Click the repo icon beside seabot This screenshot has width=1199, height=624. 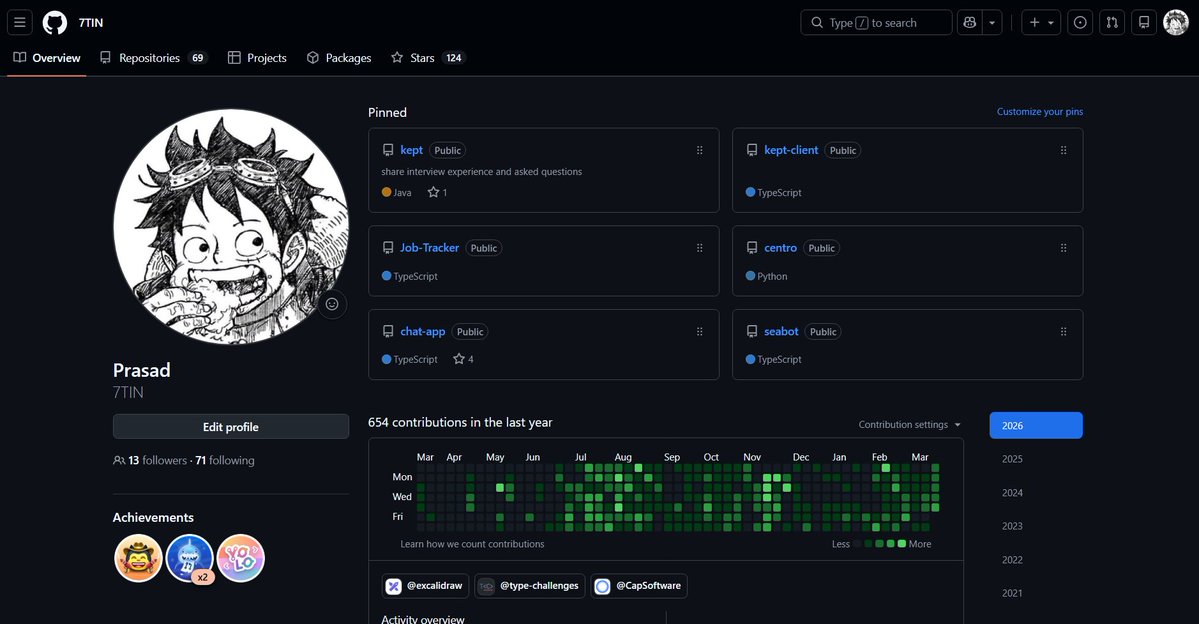coord(752,332)
